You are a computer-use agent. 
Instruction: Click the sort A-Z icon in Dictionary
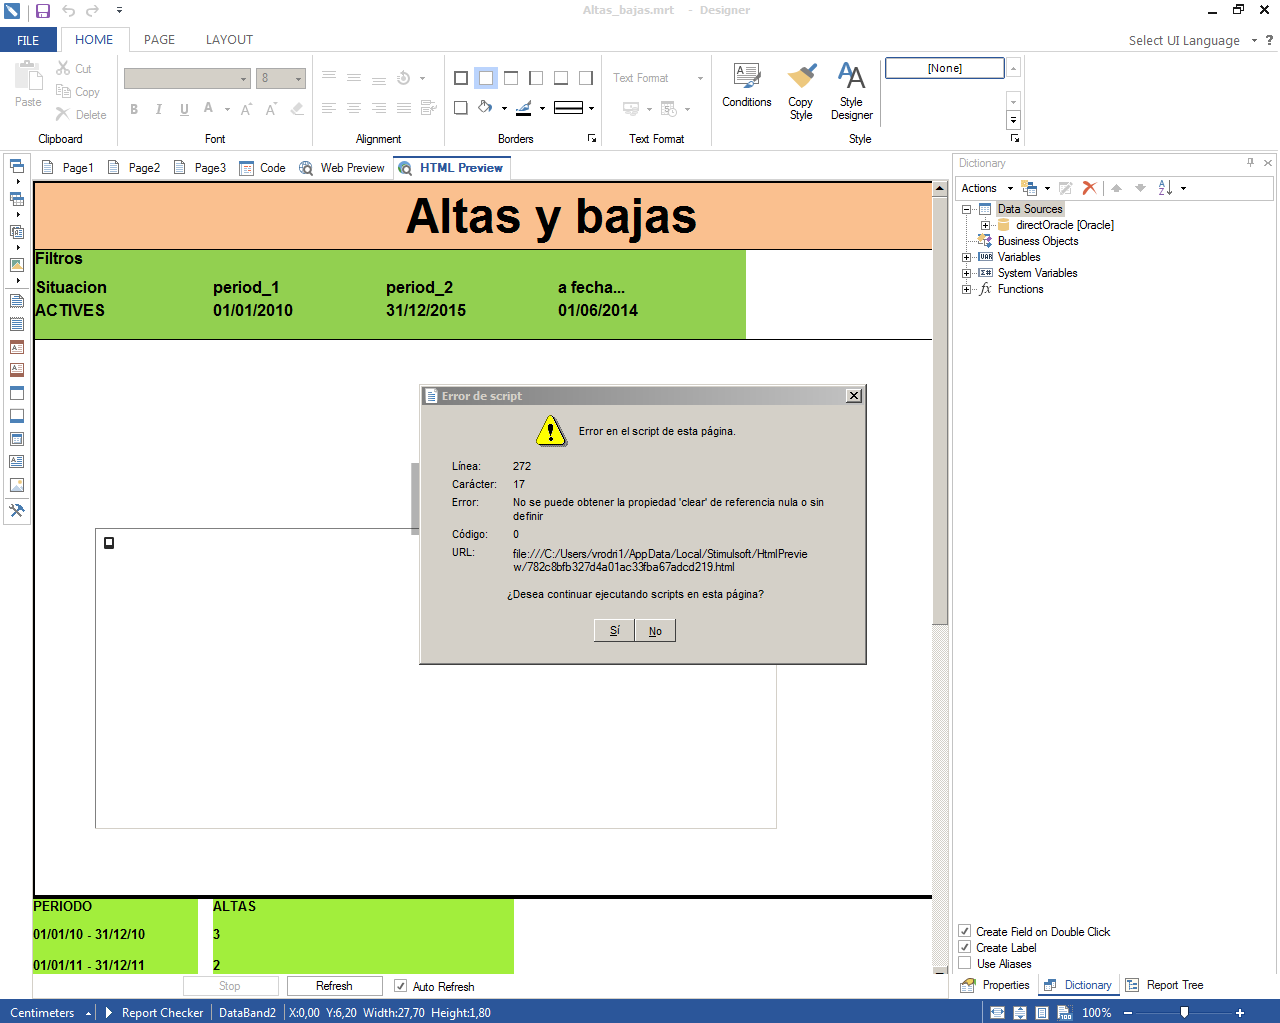tap(1165, 188)
